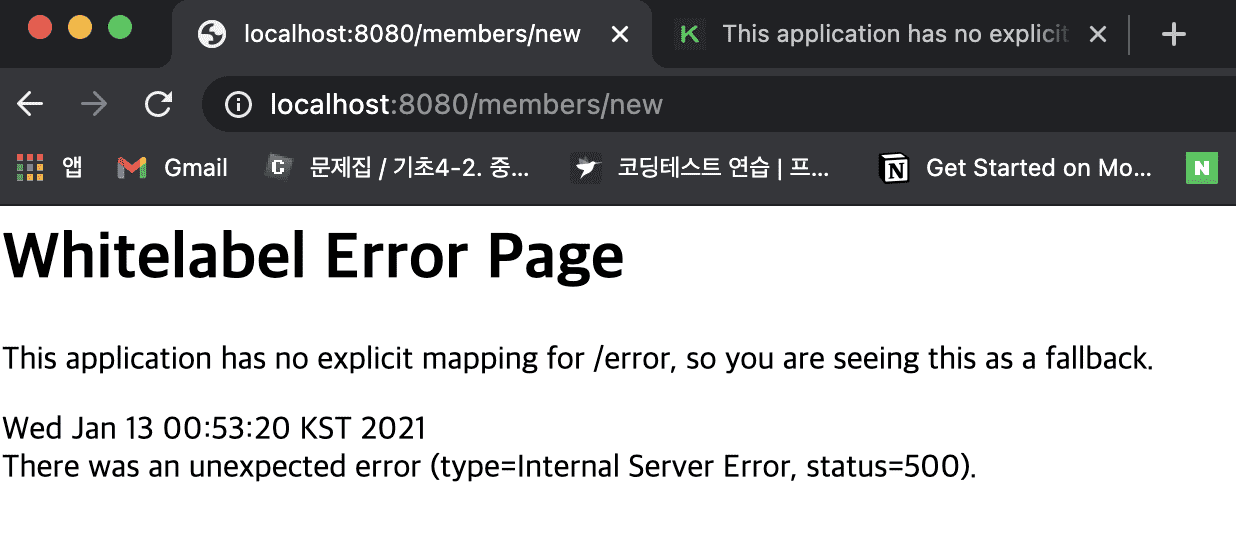Close the 'This application has no explicit' tab
Screen dimensions: 1236x538
tap(1097, 34)
